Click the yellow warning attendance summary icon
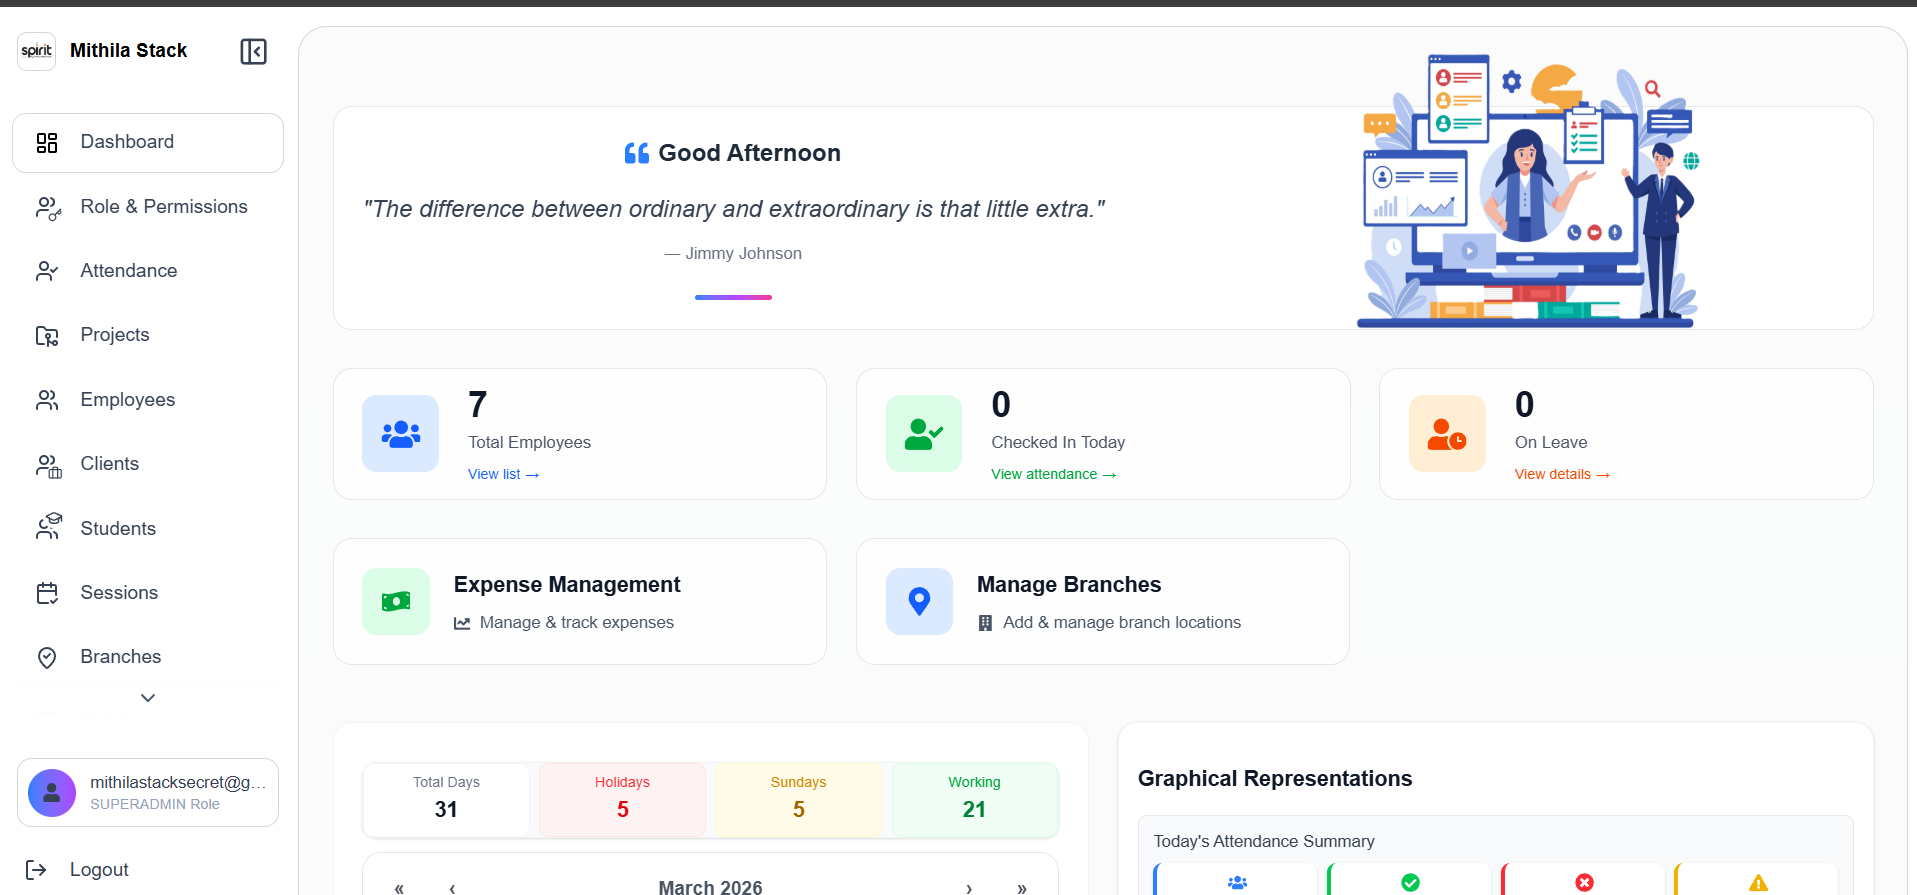This screenshot has height=895, width=1917. 1759,883
